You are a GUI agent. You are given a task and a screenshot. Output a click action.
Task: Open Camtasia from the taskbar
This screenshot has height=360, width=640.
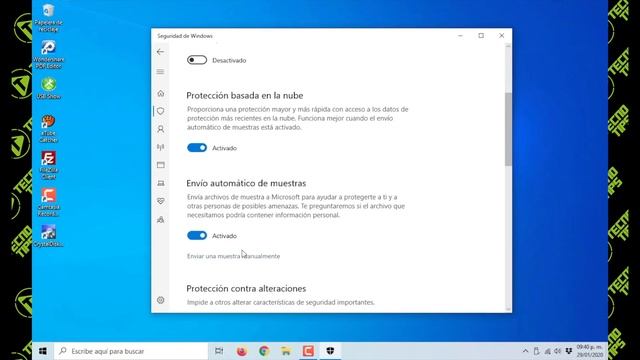point(308,351)
